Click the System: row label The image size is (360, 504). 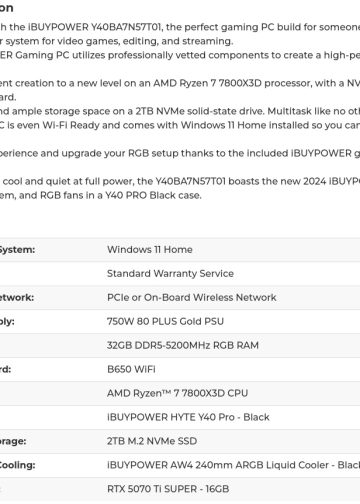coord(17,250)
